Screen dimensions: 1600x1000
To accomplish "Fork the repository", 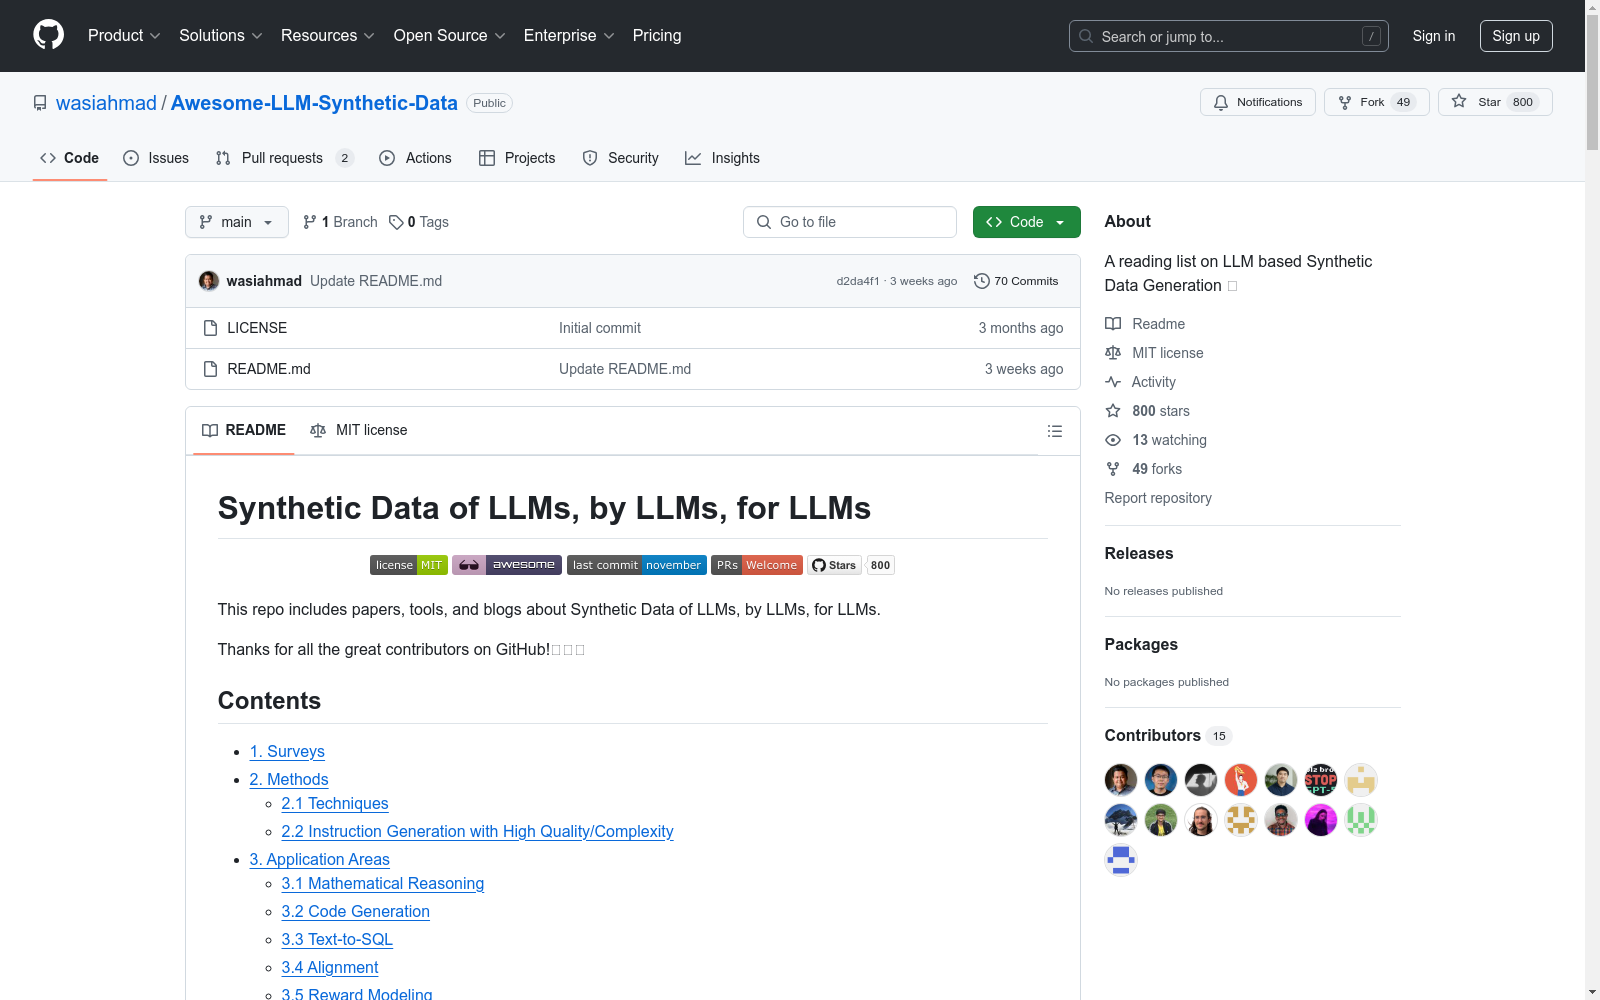I will [x=1376, y=102].
